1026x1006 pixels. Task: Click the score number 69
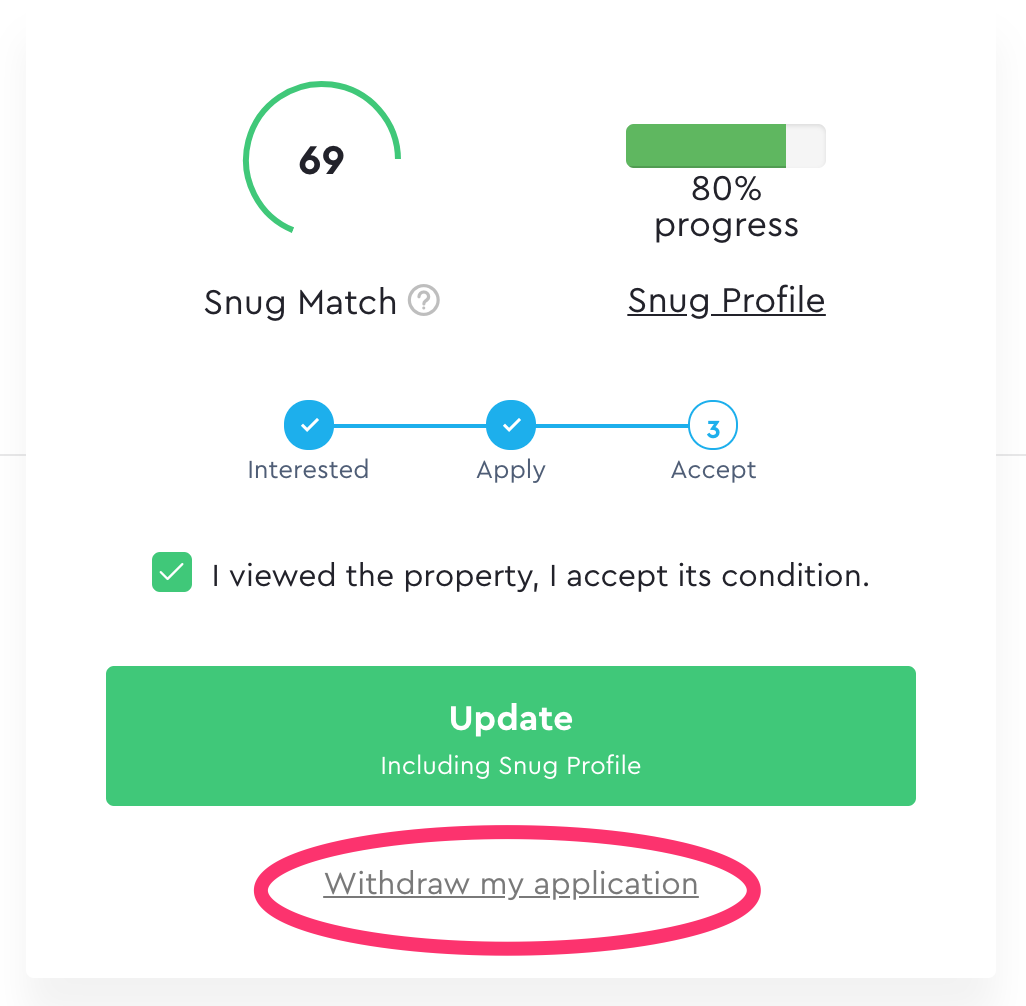[x=321, y=160]
